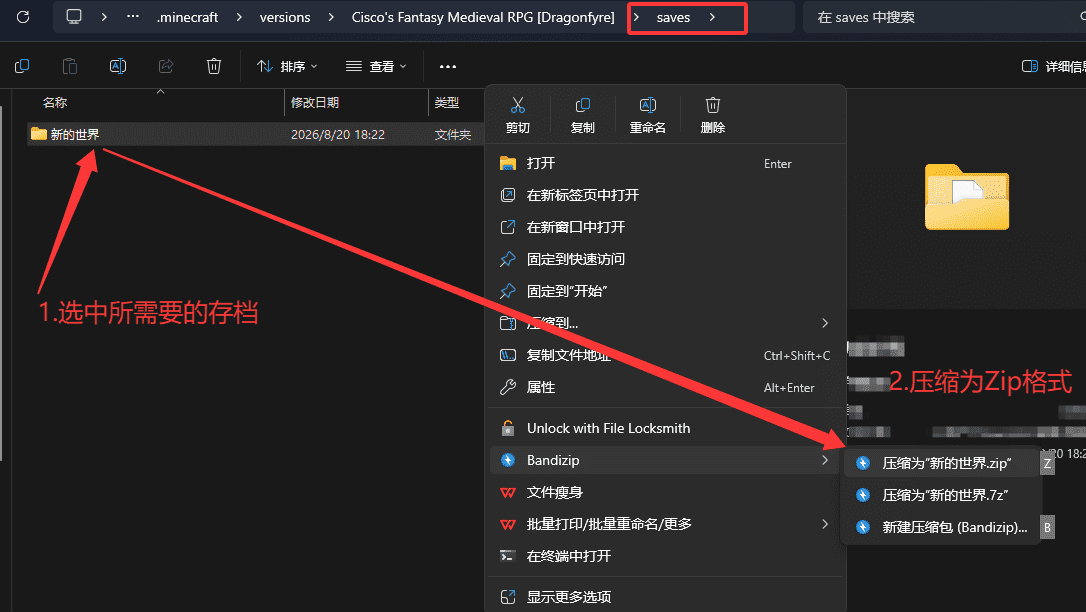Choose 文件瘦身 WPS menu entry
1086x612 pixels.
click(665, 492)
